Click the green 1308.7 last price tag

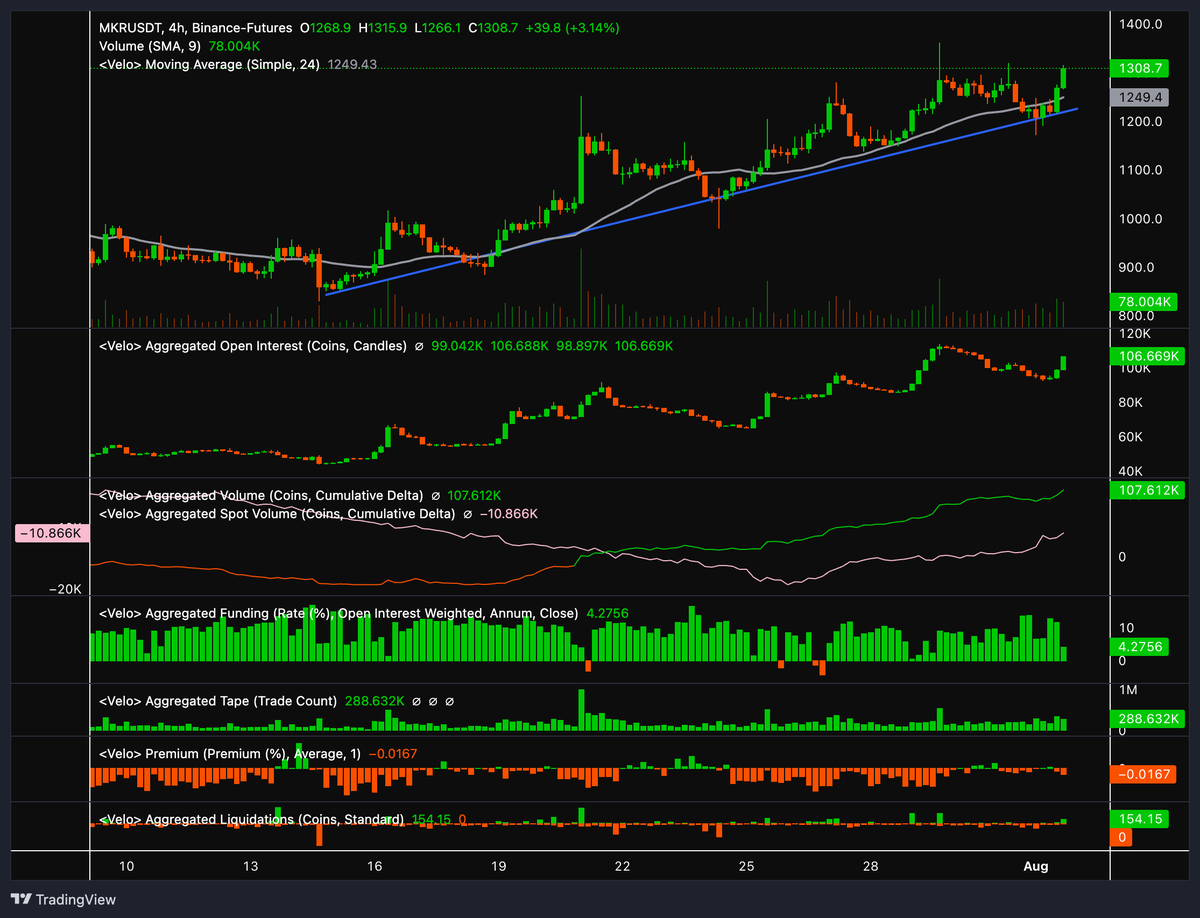click(1138, 69)
